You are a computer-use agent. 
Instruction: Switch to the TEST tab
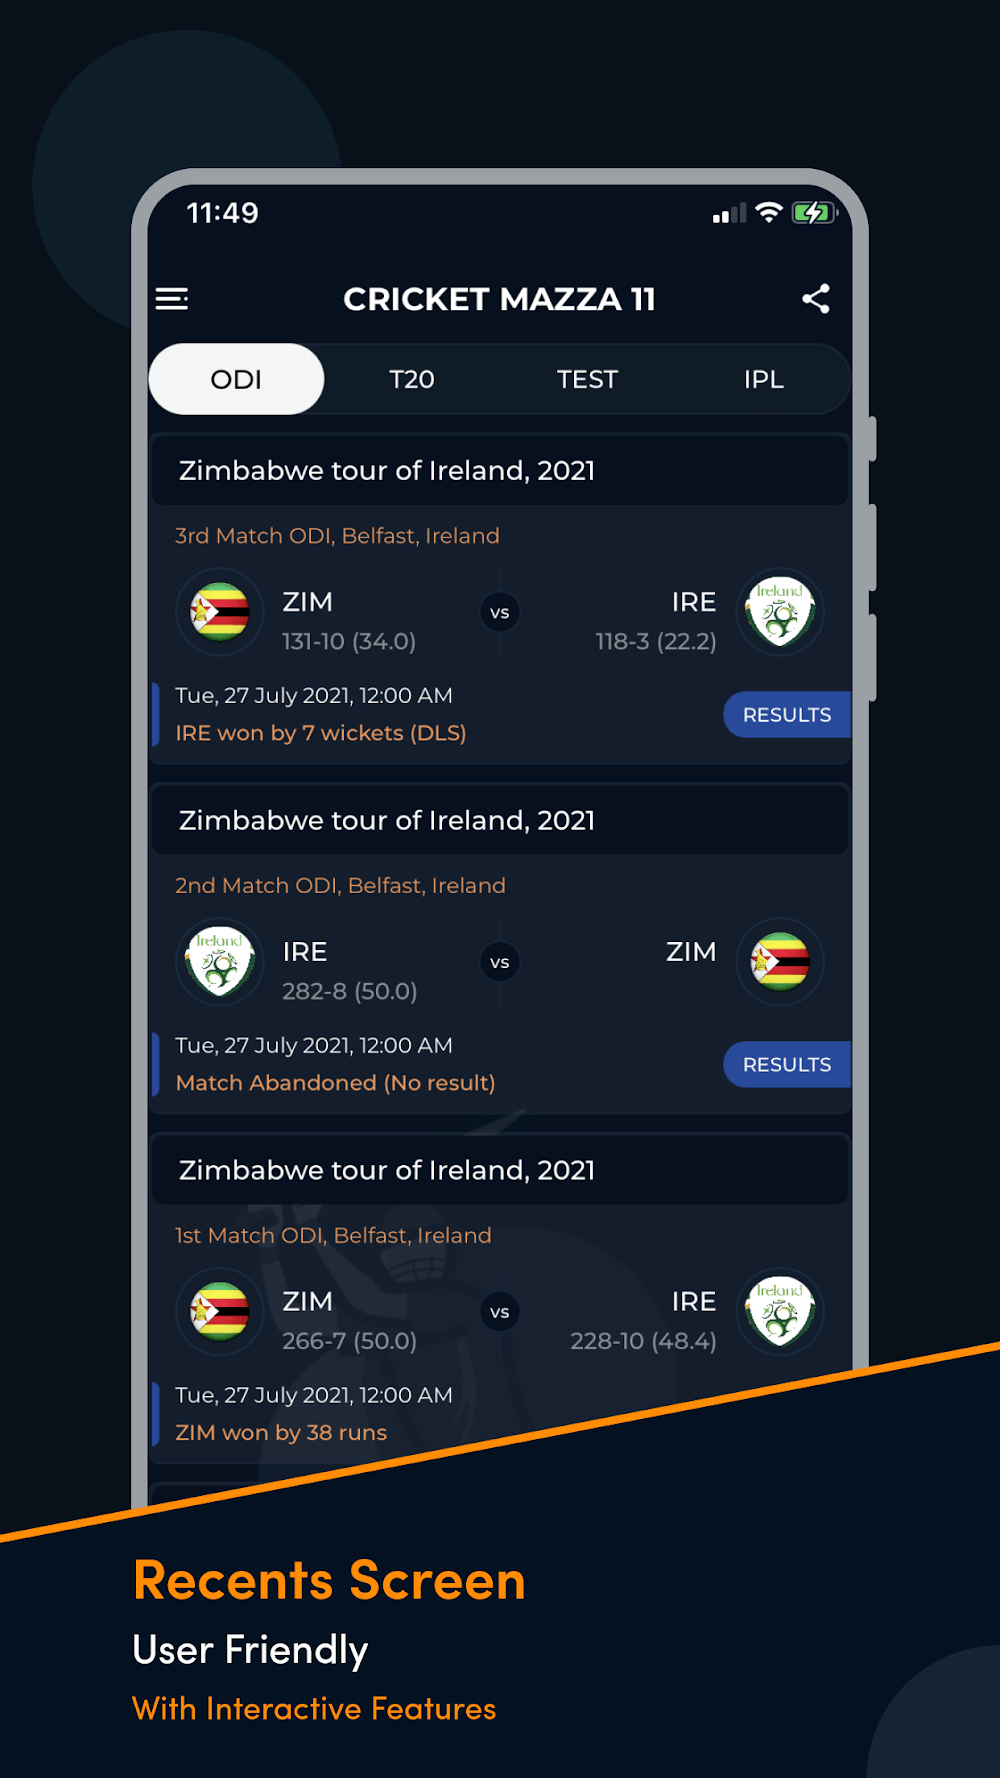(587, 379)
